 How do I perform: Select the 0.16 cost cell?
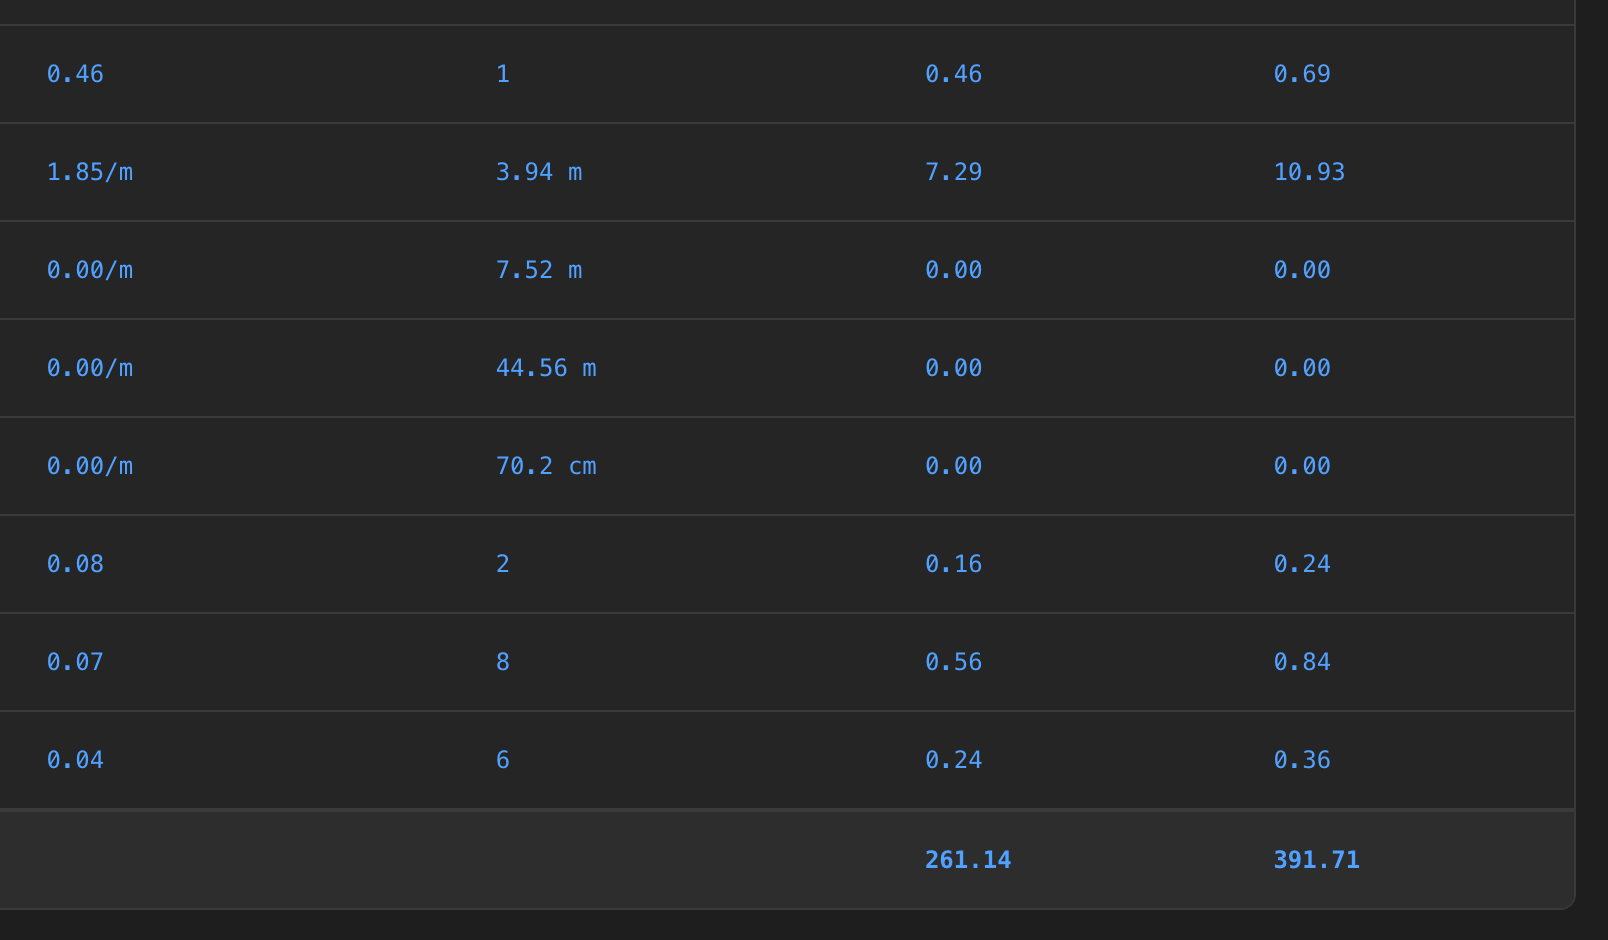(x=953, y=564)
